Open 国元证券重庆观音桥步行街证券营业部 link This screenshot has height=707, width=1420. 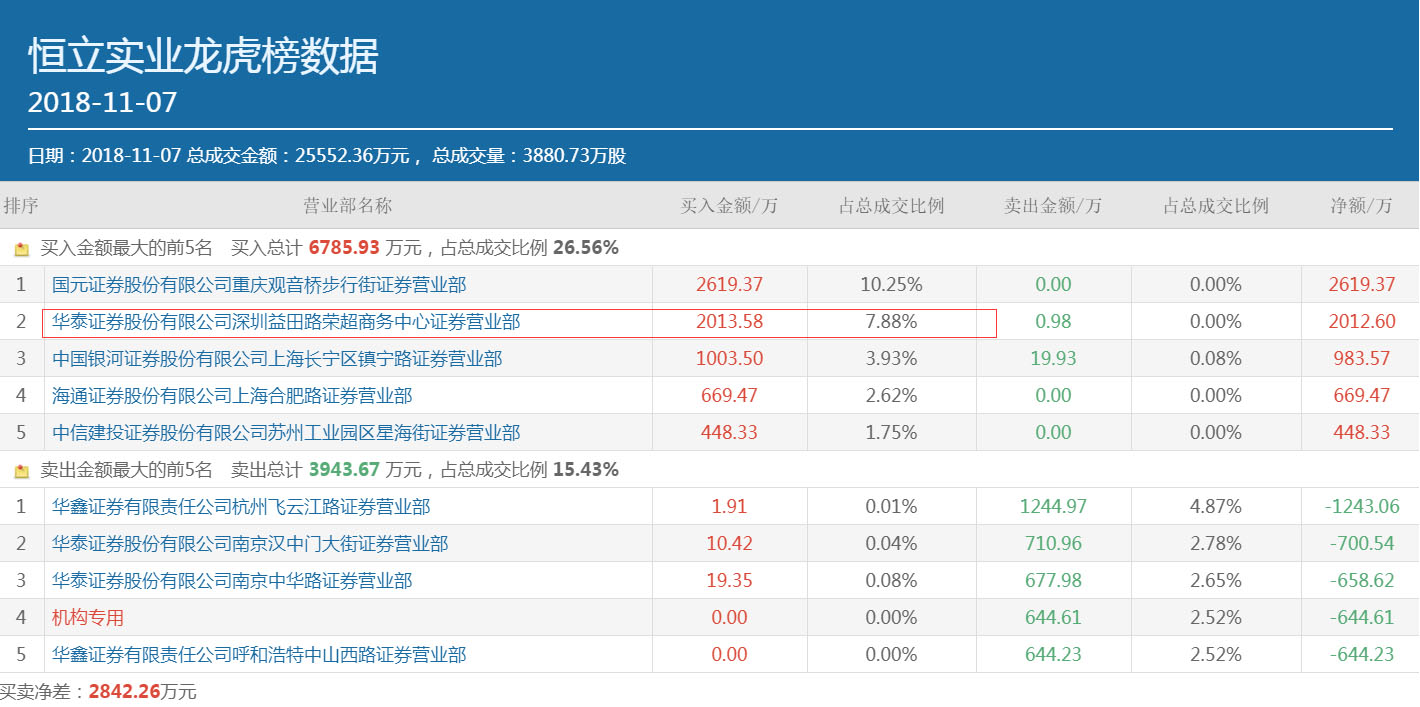(259, 285)
